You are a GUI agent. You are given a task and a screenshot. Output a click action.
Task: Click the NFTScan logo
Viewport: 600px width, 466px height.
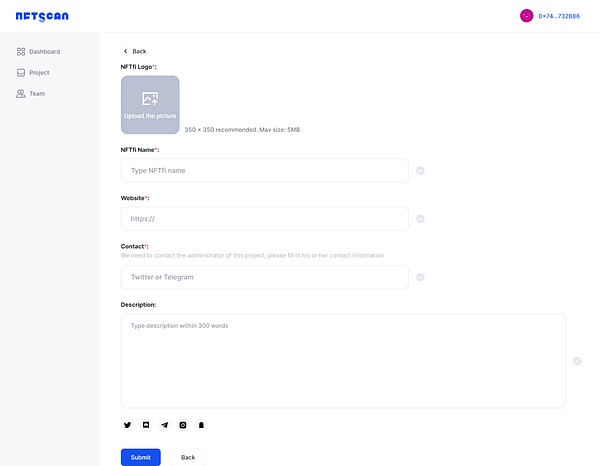(x=42, y=16)
